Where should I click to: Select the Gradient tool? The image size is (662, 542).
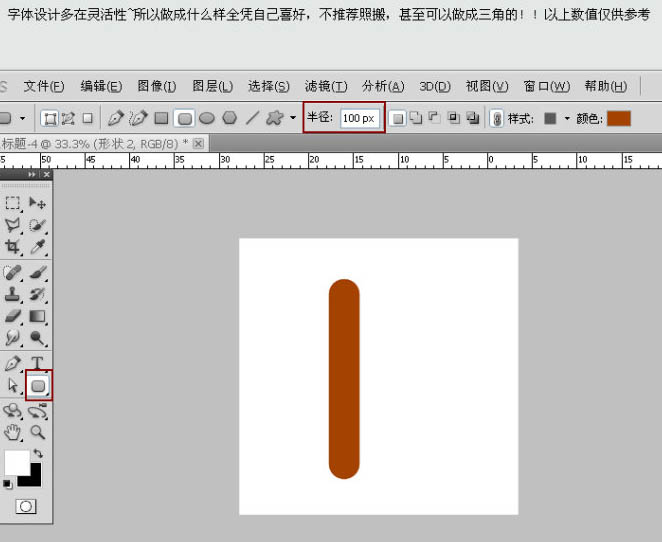tap(38, 316)
